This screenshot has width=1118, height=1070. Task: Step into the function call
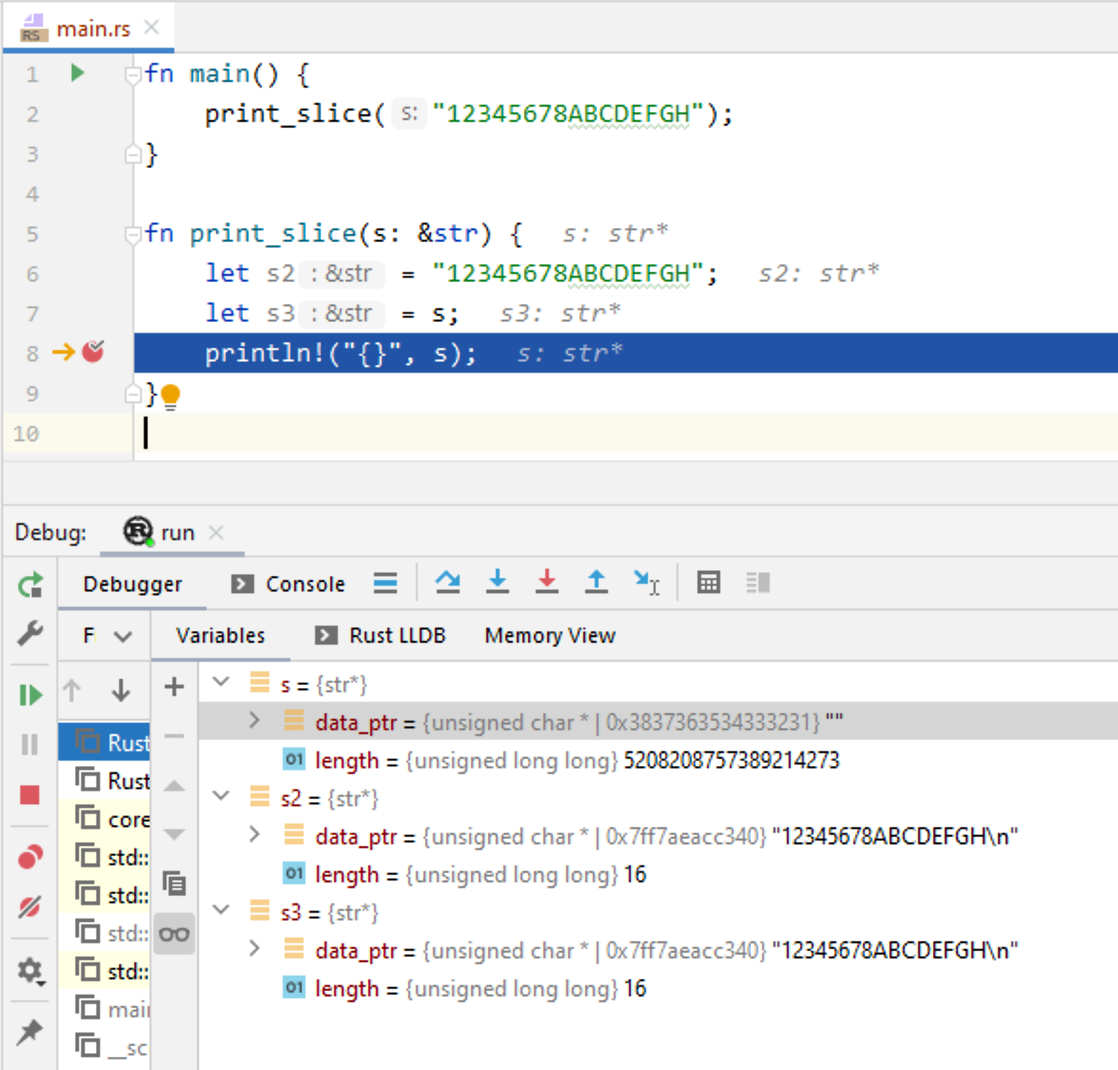[498, 583]
